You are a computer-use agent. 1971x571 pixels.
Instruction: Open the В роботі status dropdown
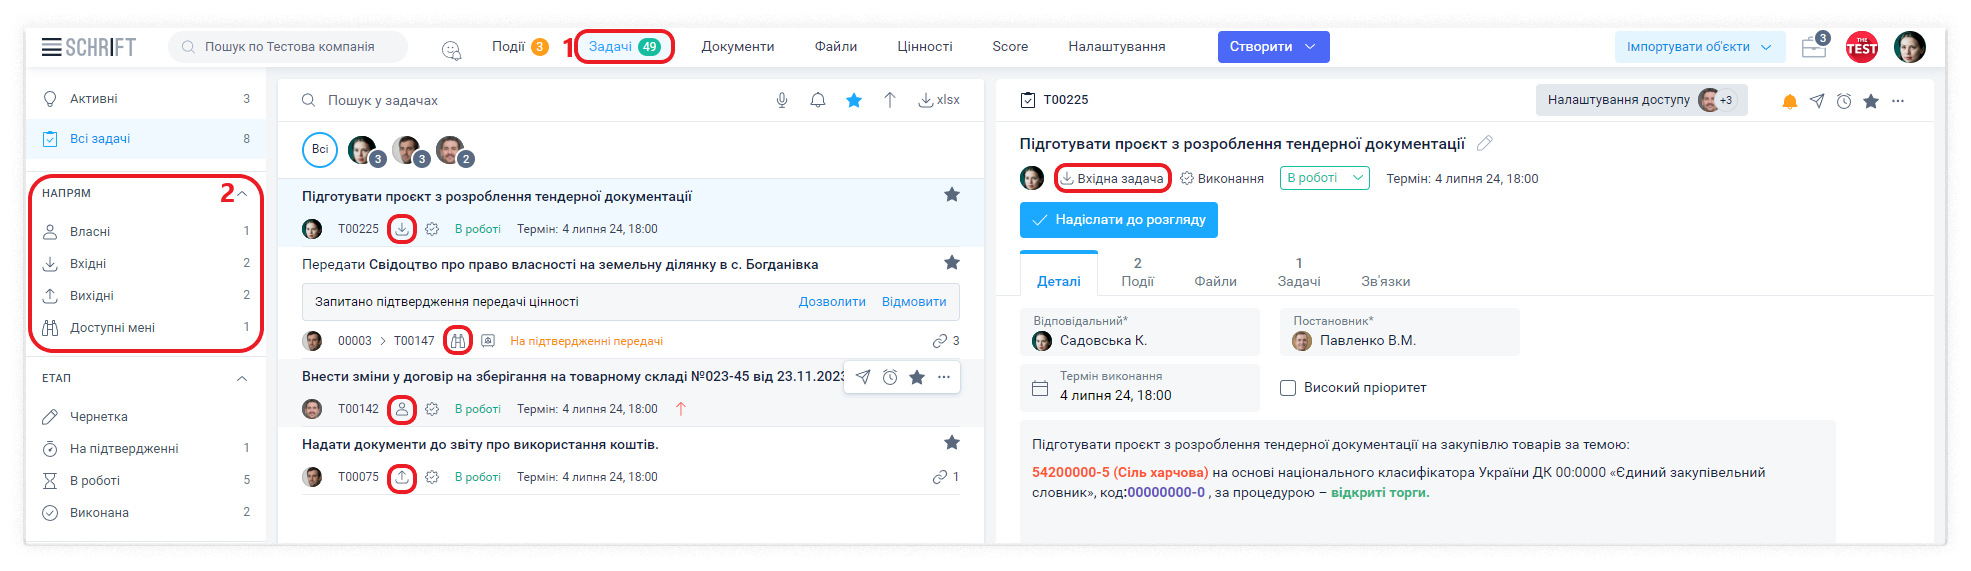1324,178
